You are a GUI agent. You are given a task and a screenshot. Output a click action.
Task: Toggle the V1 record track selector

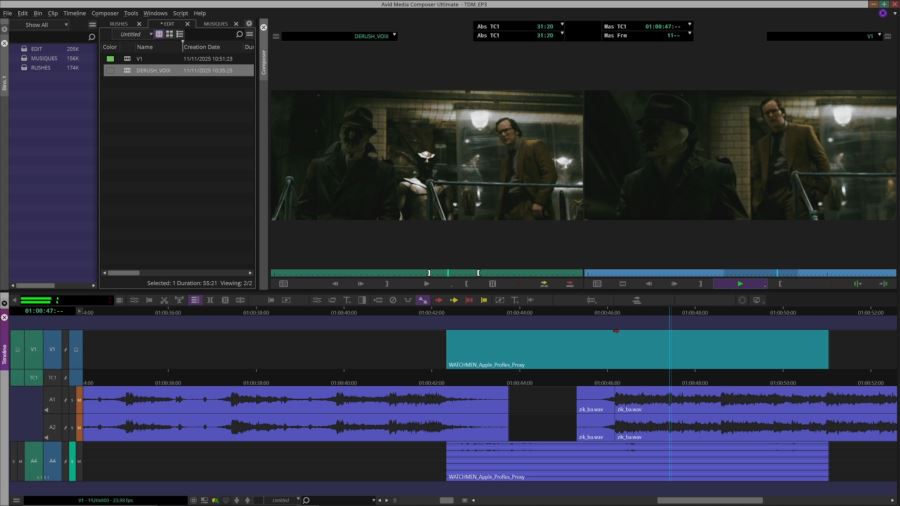tap(53, 349)
